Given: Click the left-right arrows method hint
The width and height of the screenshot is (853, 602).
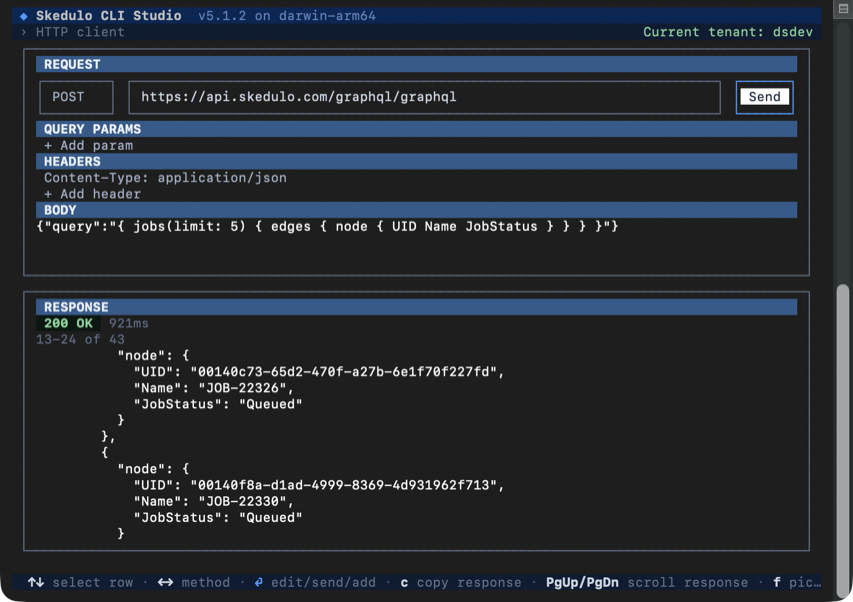Looking at the screenshot, I should point(194,582).
